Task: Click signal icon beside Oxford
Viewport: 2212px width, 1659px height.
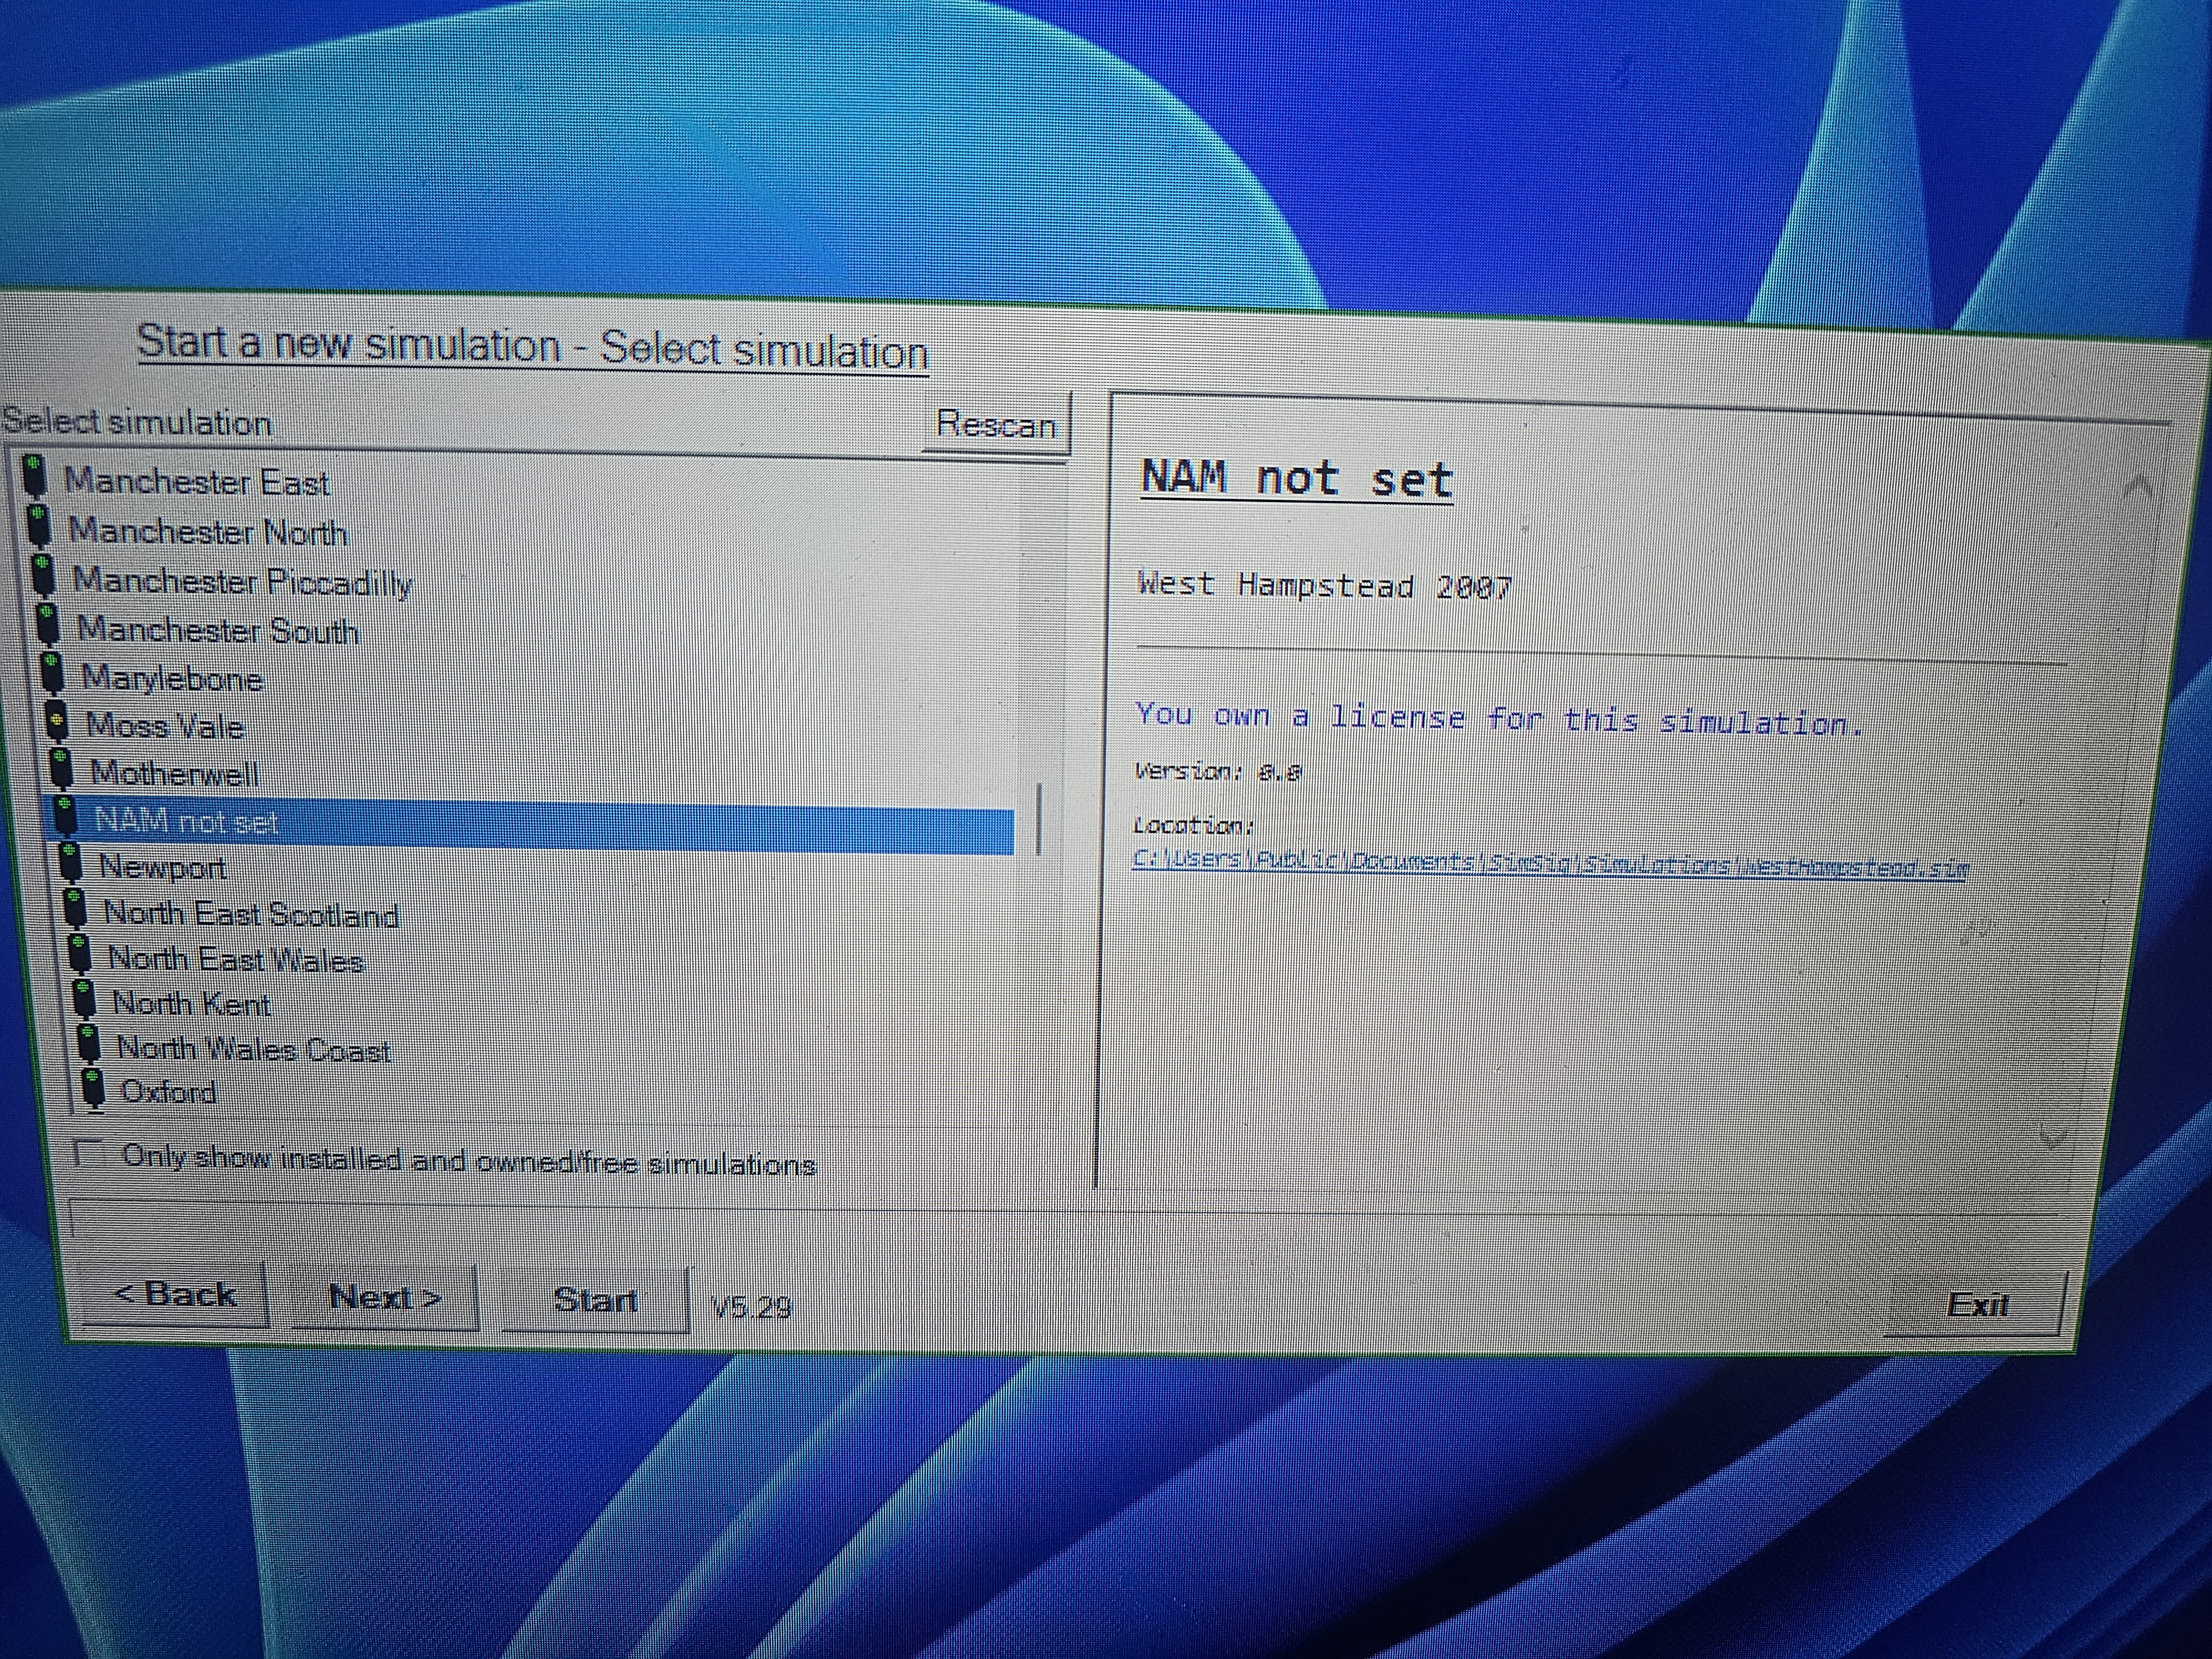Action: click(x=93, y=1088)
